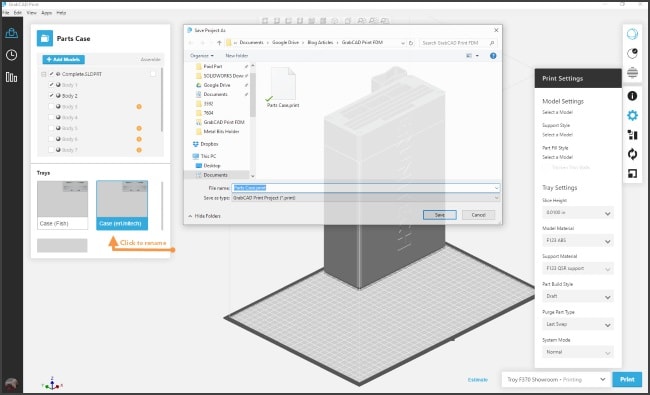Click the blue Print button
Image resolution: width=650 pixels, height=395 pixels.
point(627,379)
